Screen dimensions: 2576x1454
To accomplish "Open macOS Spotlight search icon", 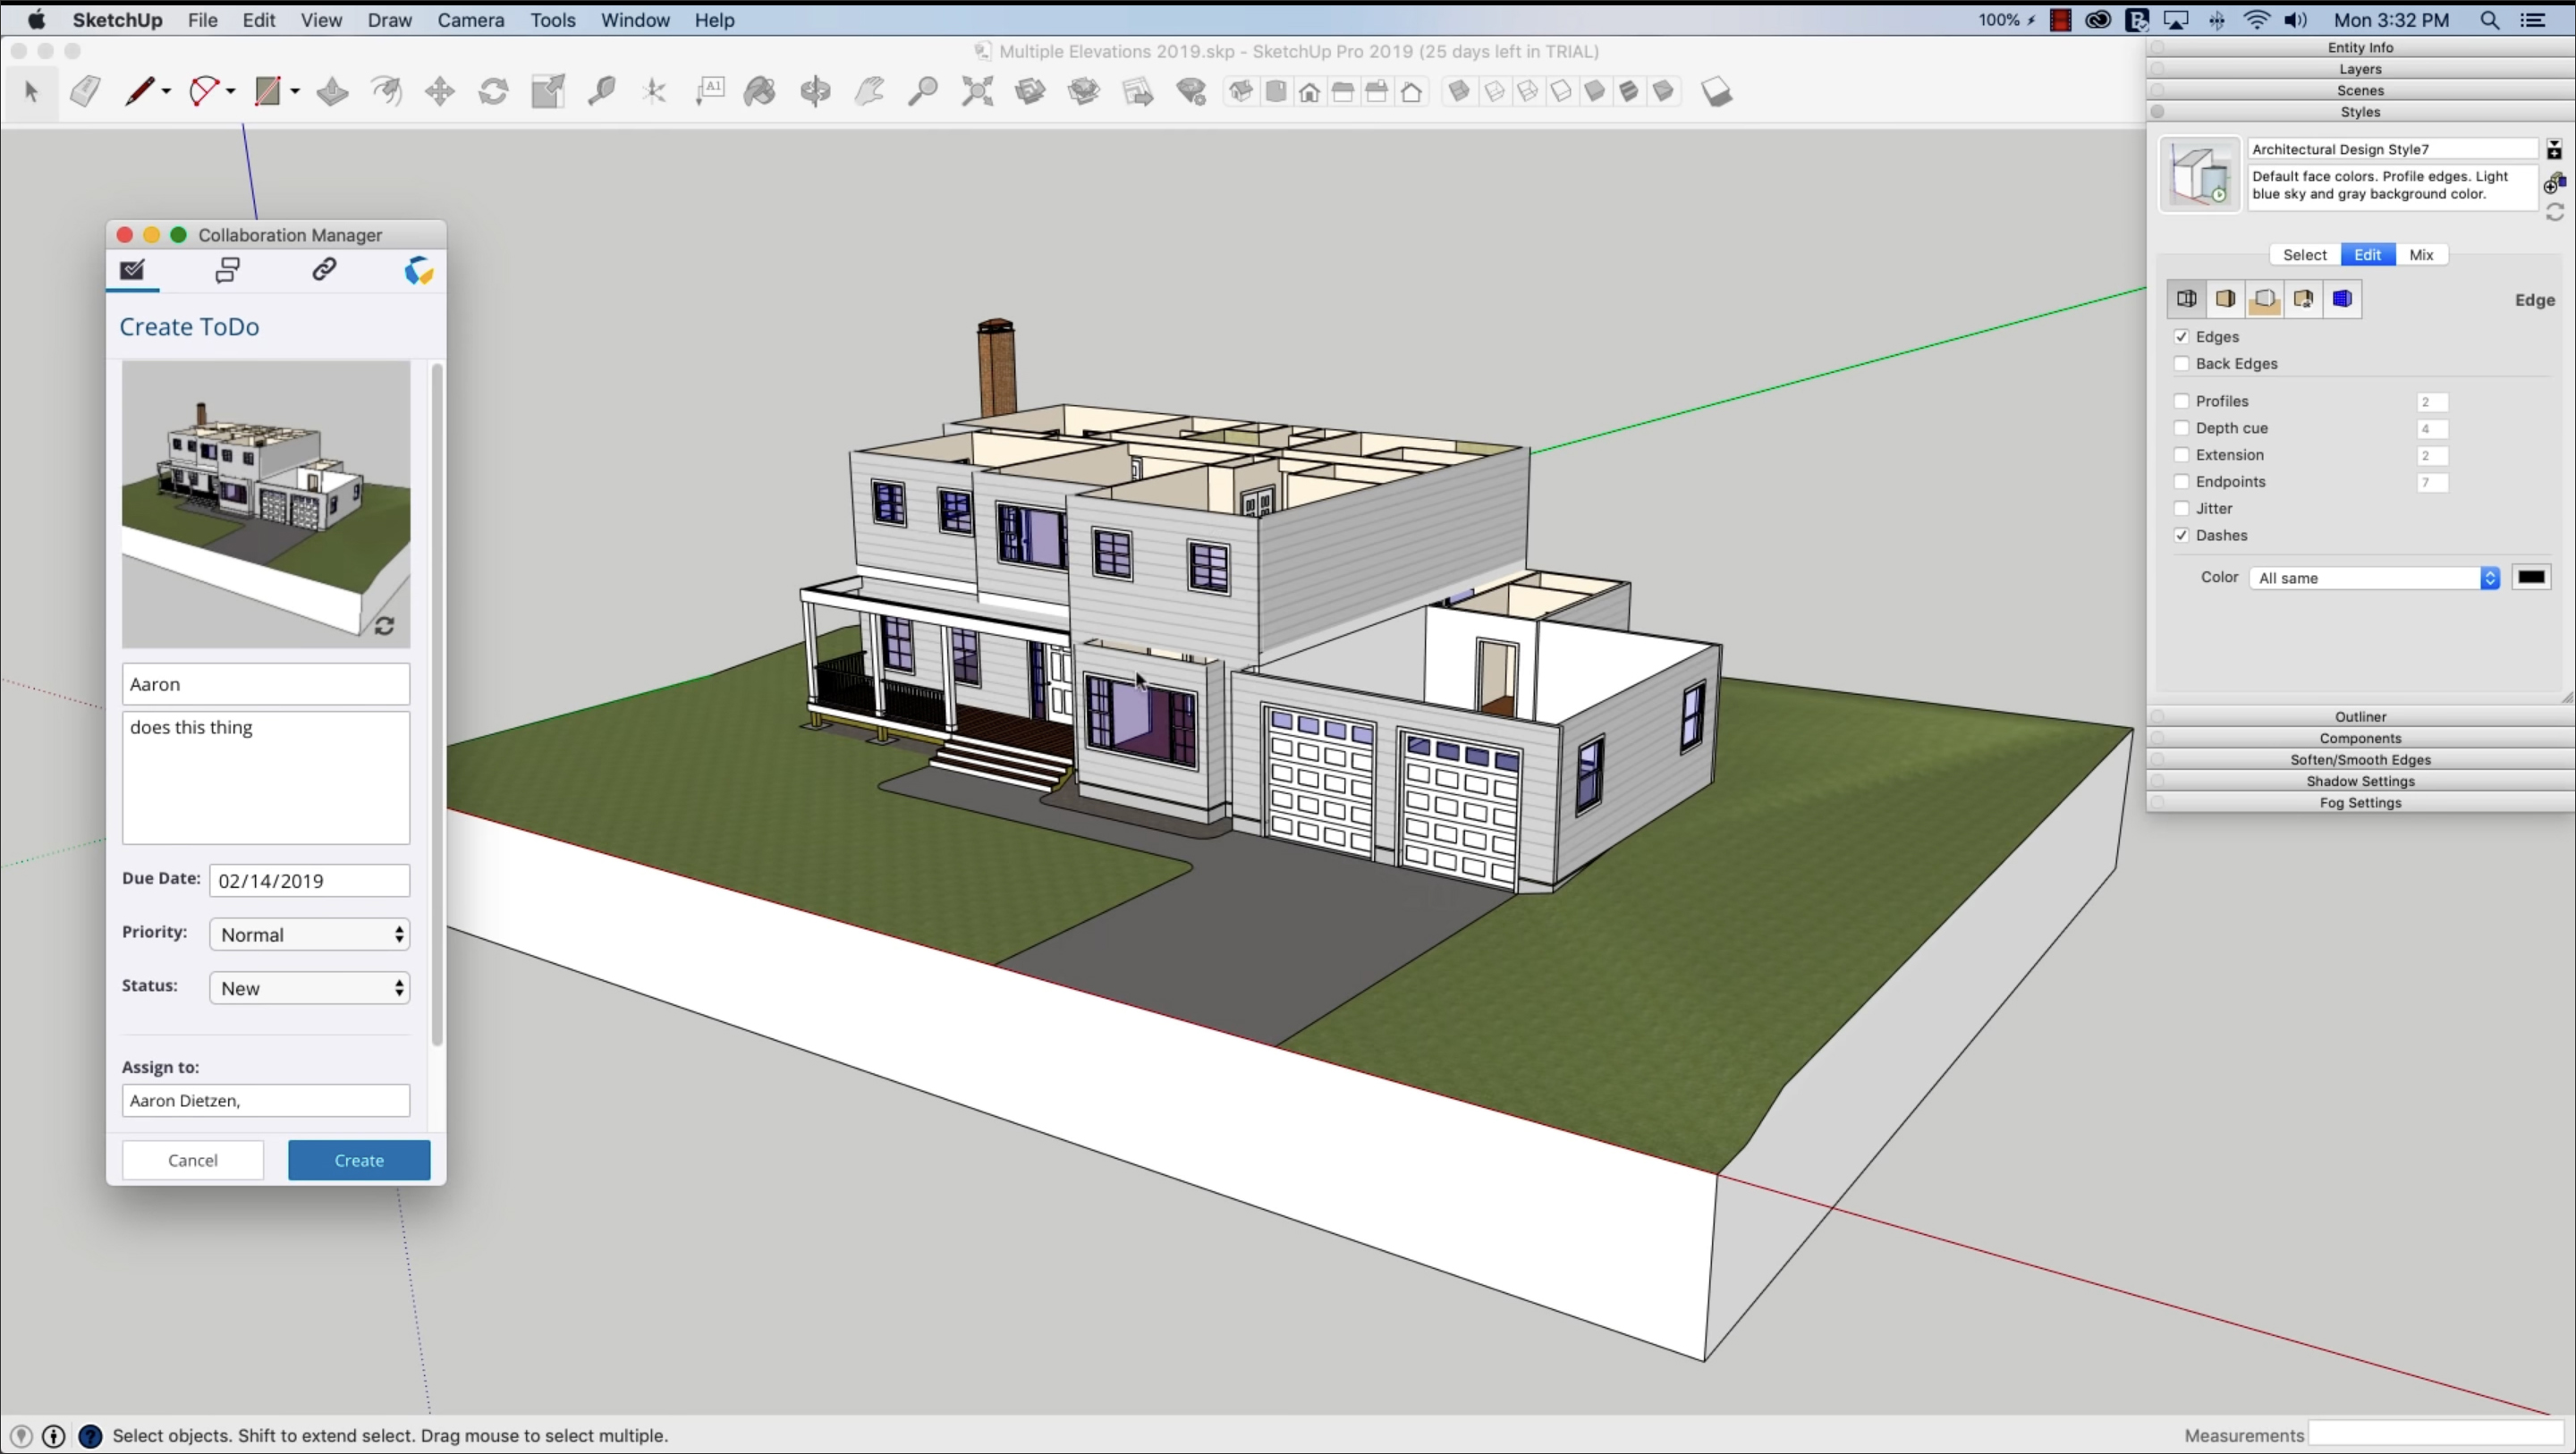I will pos(2490,20).
